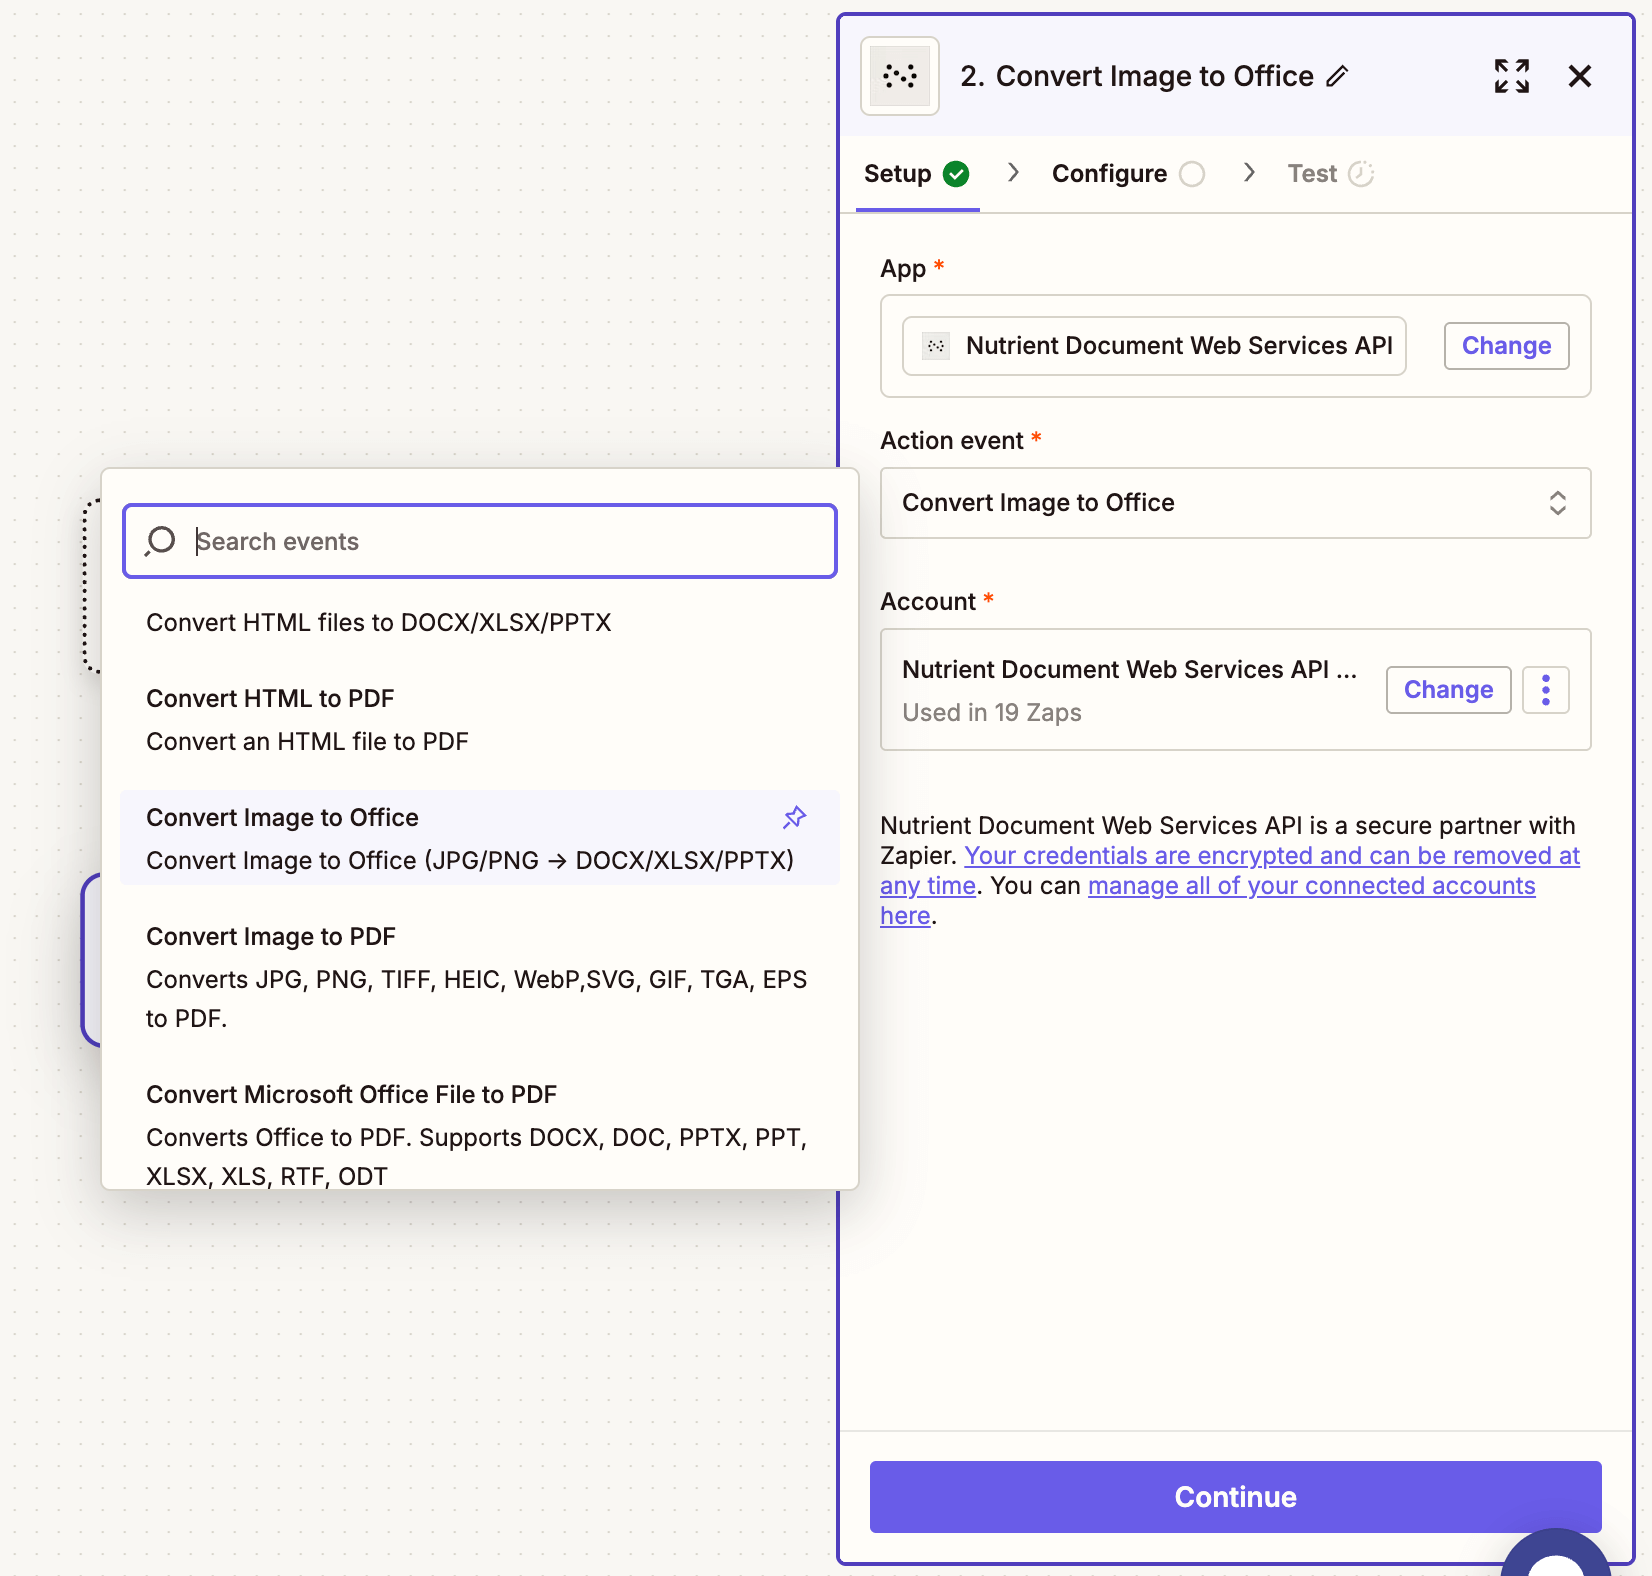
Task: Pin the Convert Image to Office event
Action: coord(793,818)
